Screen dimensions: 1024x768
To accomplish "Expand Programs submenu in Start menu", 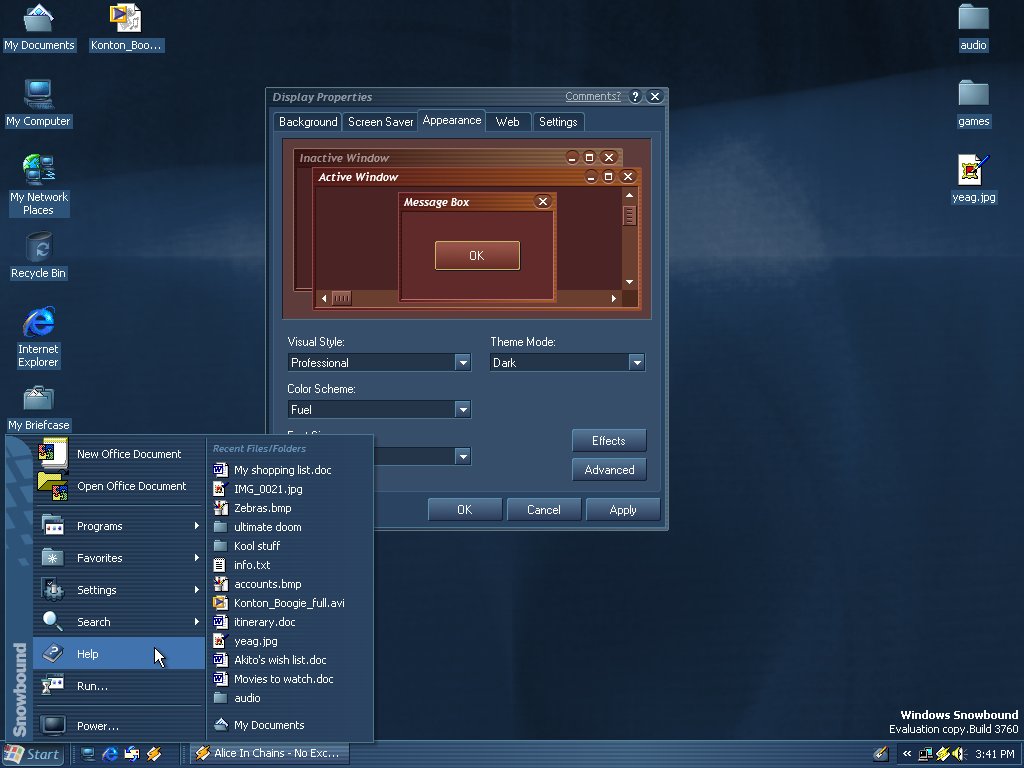I will pyautogui.click(x=119, y=526).
